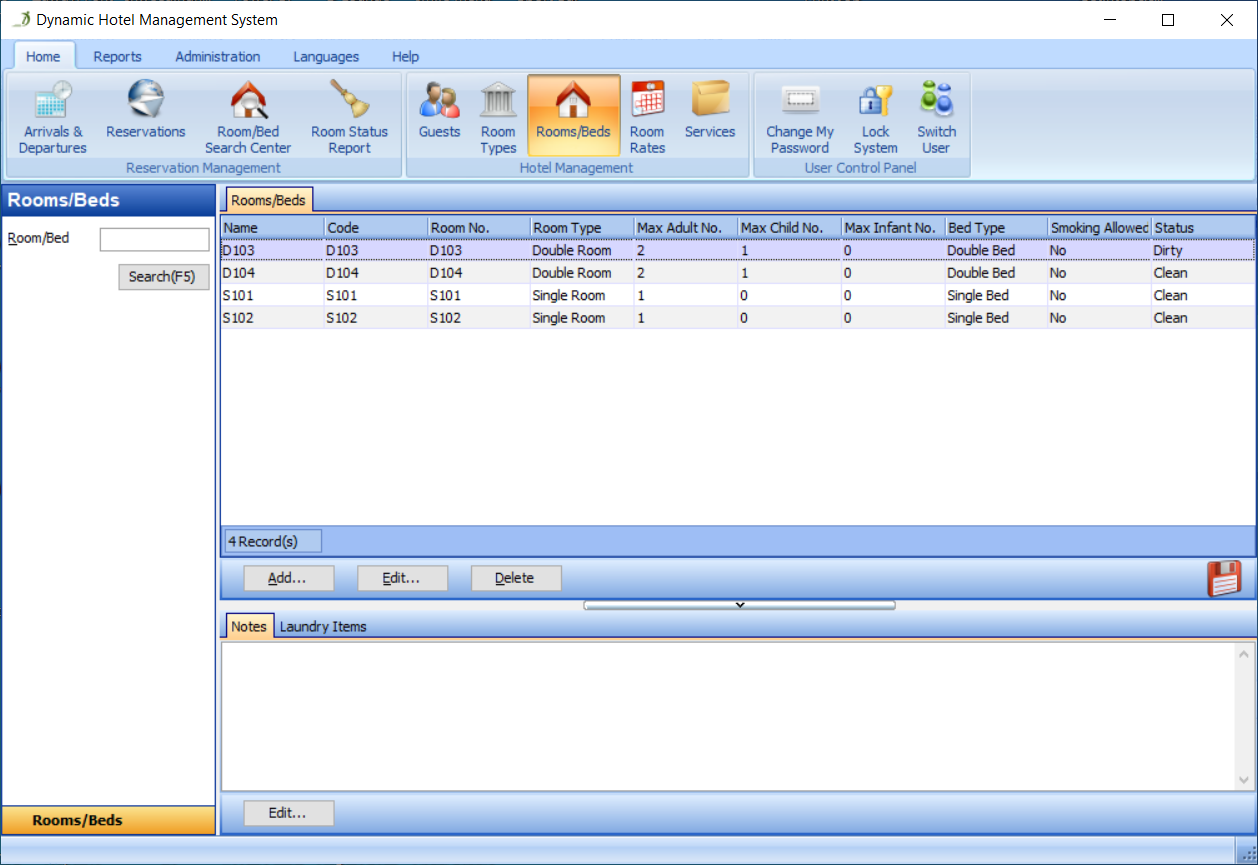Open the Reports ribbon tab
This screenshot has width=1258, height=865.
117,57
